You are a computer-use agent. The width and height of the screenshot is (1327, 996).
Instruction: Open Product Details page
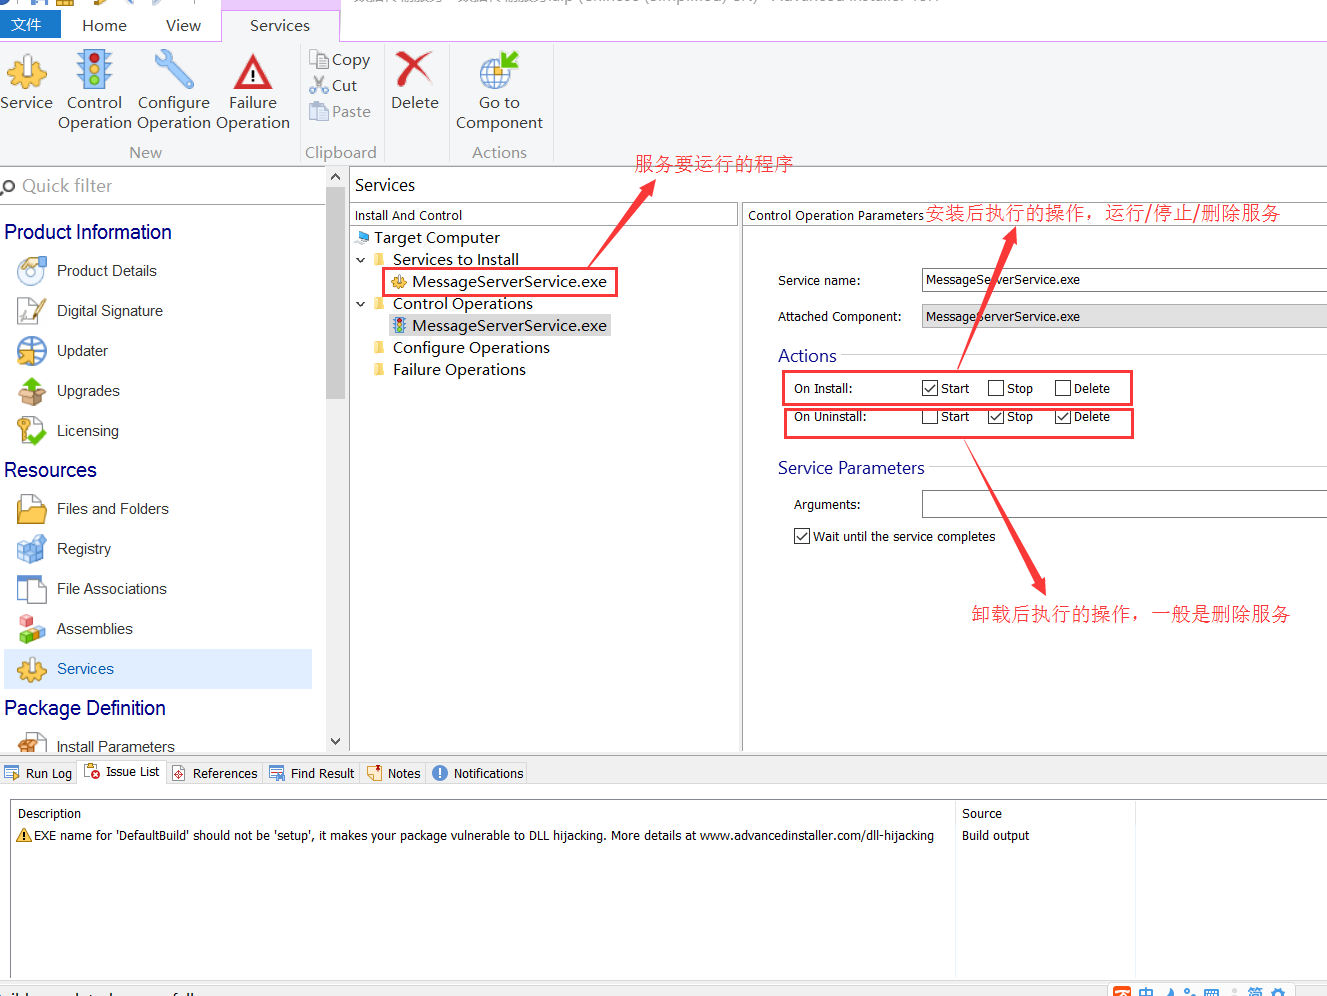click(x=107, y=271)
